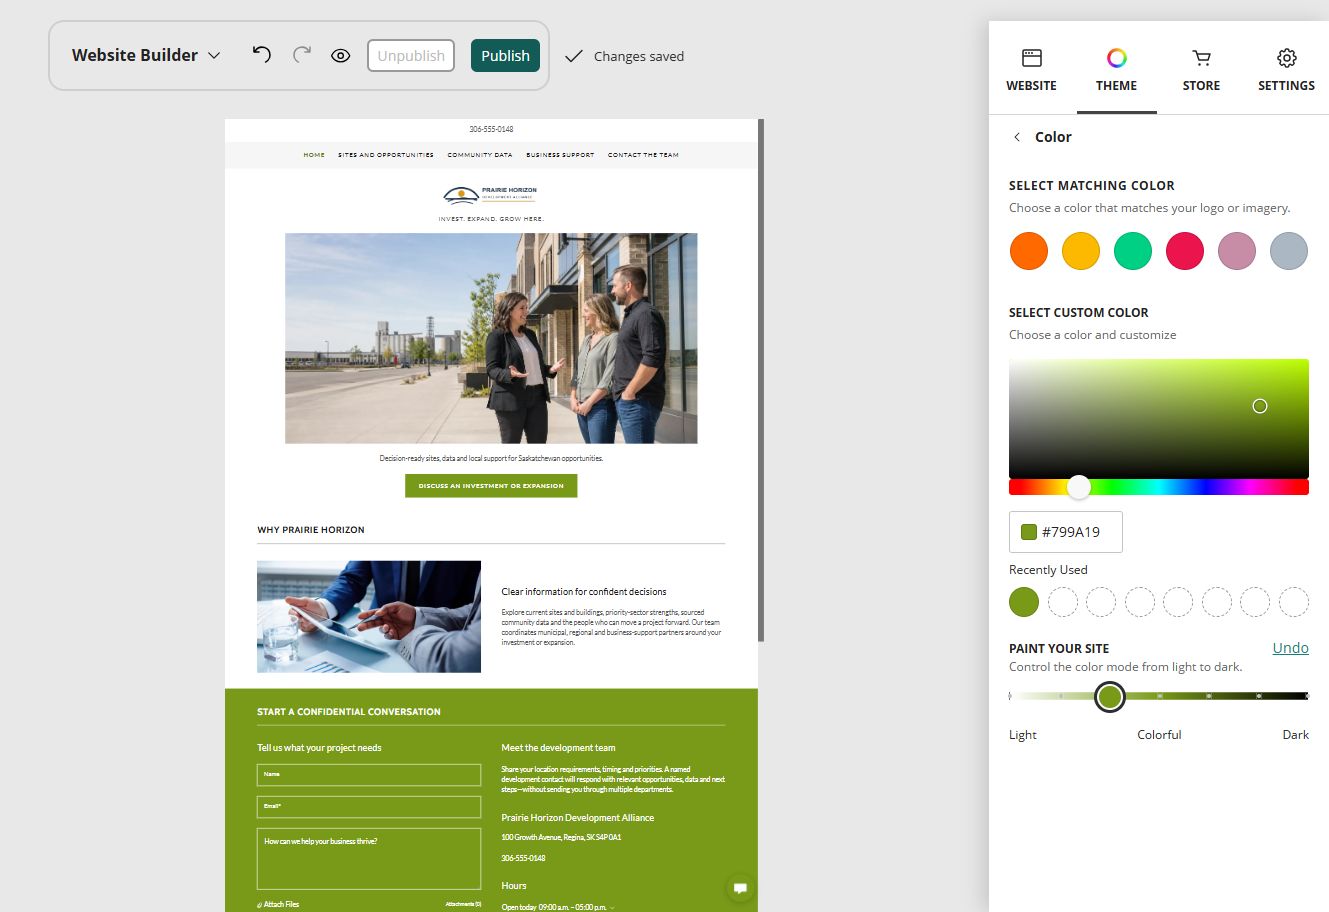This screenshot has width=1329, height=912.
Task: Click the hue slider handle
Action: click(x=1078, y=487)
